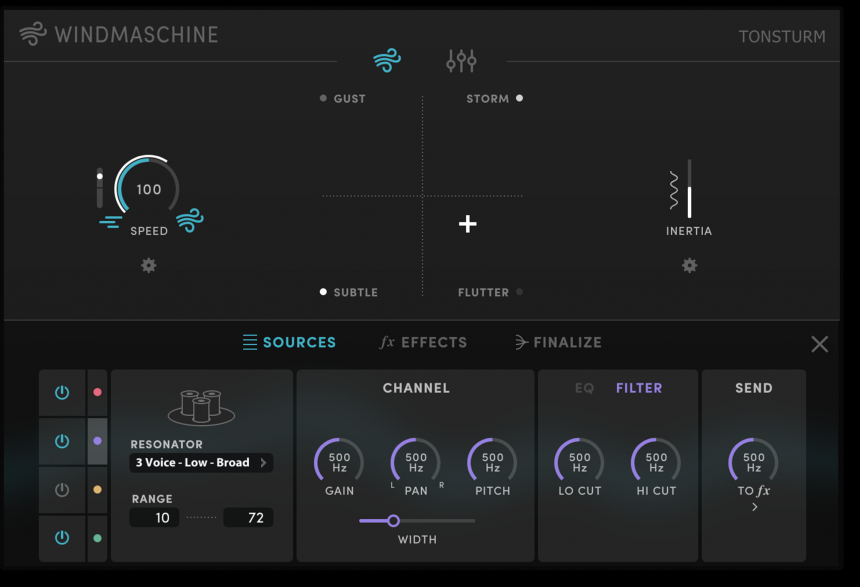Select the Gust corner dot
Screen dimensions: 860x587
pos(323,98)
